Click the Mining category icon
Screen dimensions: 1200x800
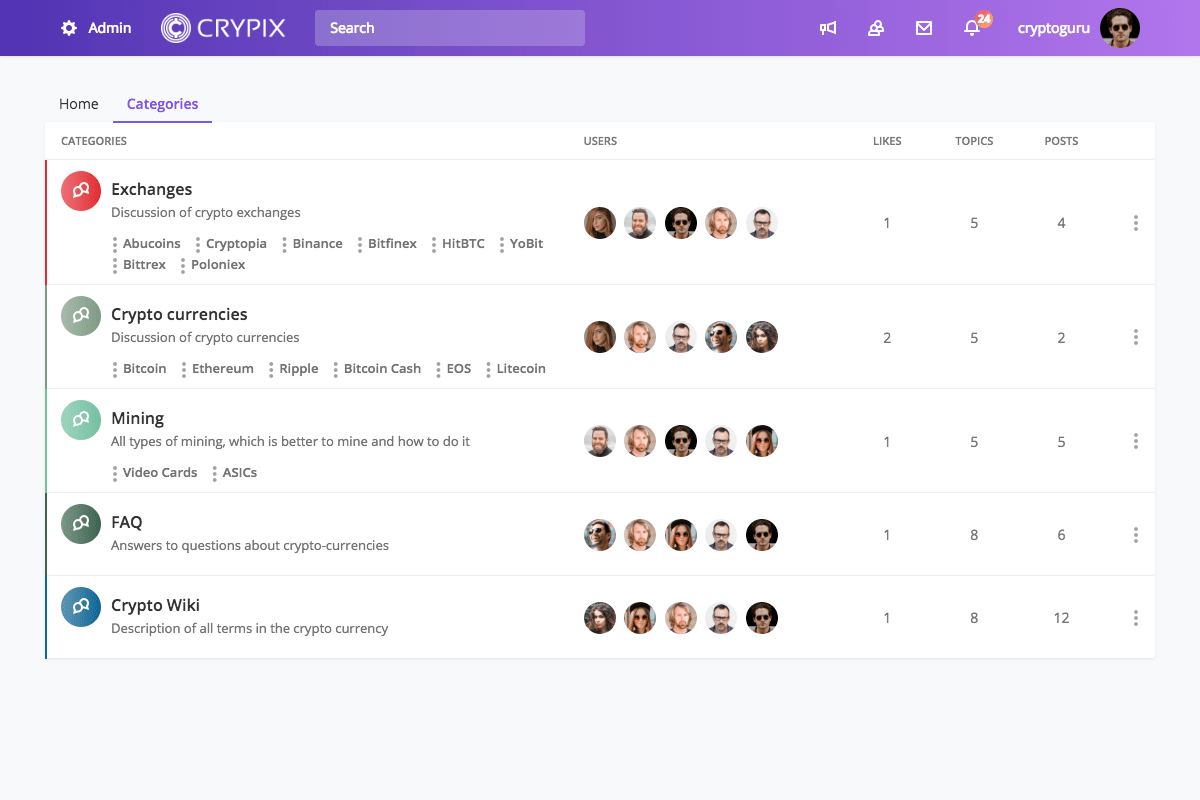point(81,419)
